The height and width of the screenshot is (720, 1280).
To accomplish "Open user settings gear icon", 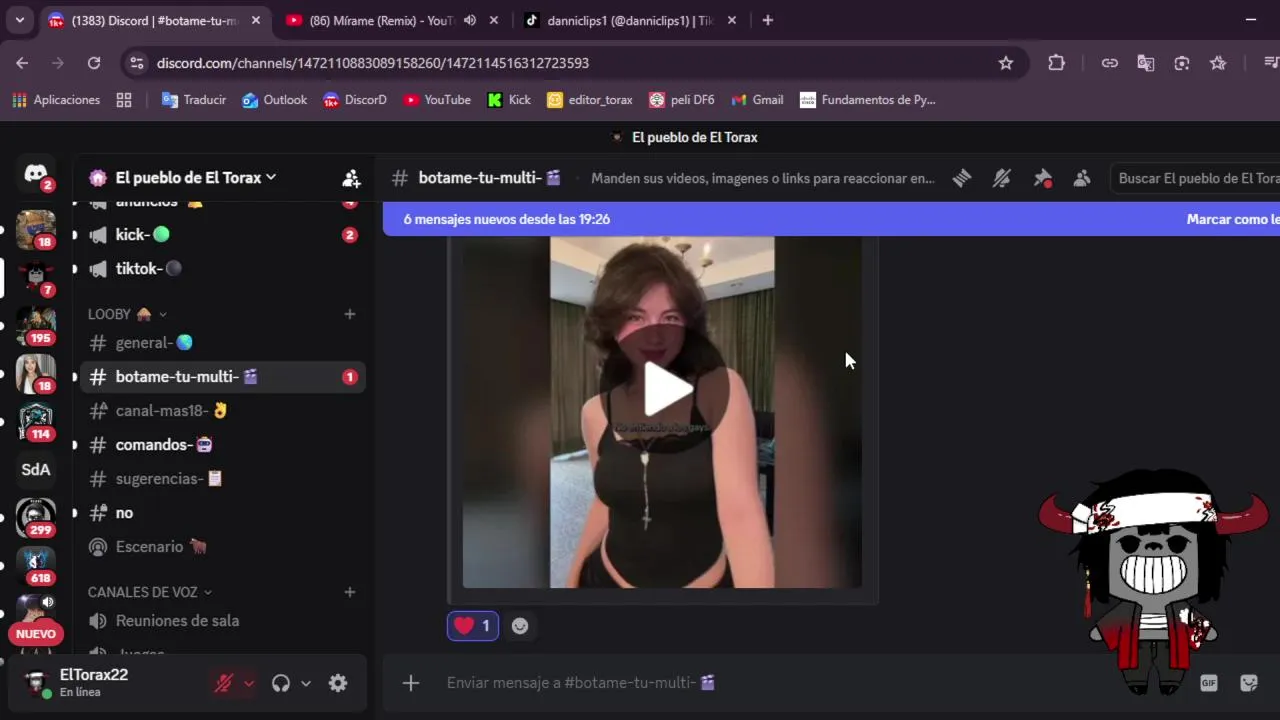I will tap(338, 683).
